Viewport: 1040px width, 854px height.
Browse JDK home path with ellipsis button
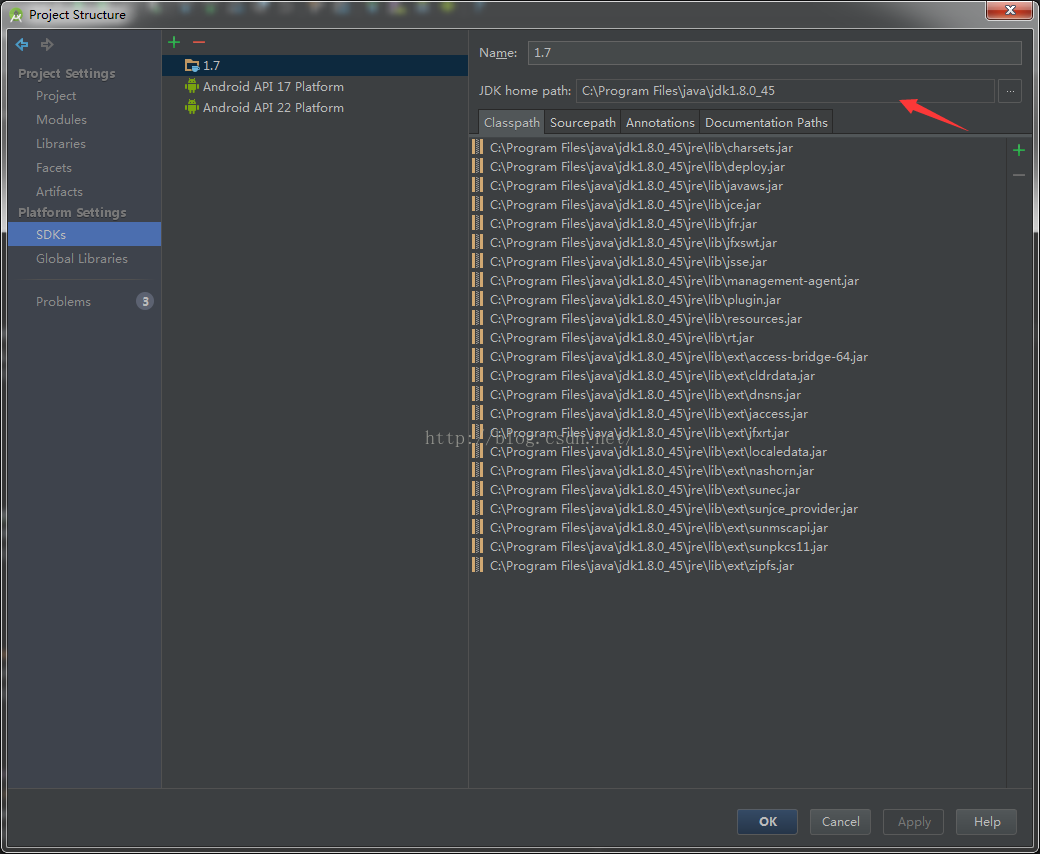(x=1009, y=91)
